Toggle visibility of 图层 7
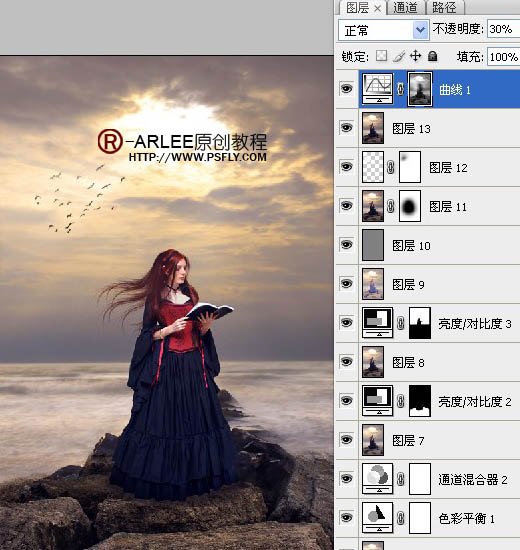The width and height of the screenshot is (520, 550). click(346, 439)
